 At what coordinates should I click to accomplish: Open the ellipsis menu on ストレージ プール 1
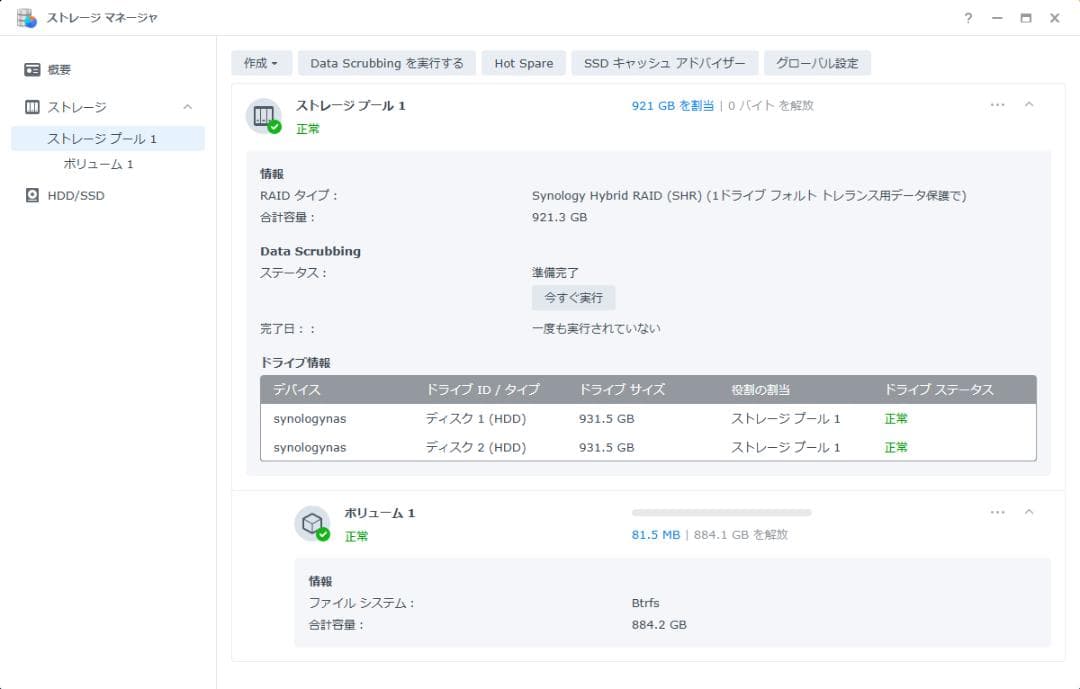click(x=997, y=104)
